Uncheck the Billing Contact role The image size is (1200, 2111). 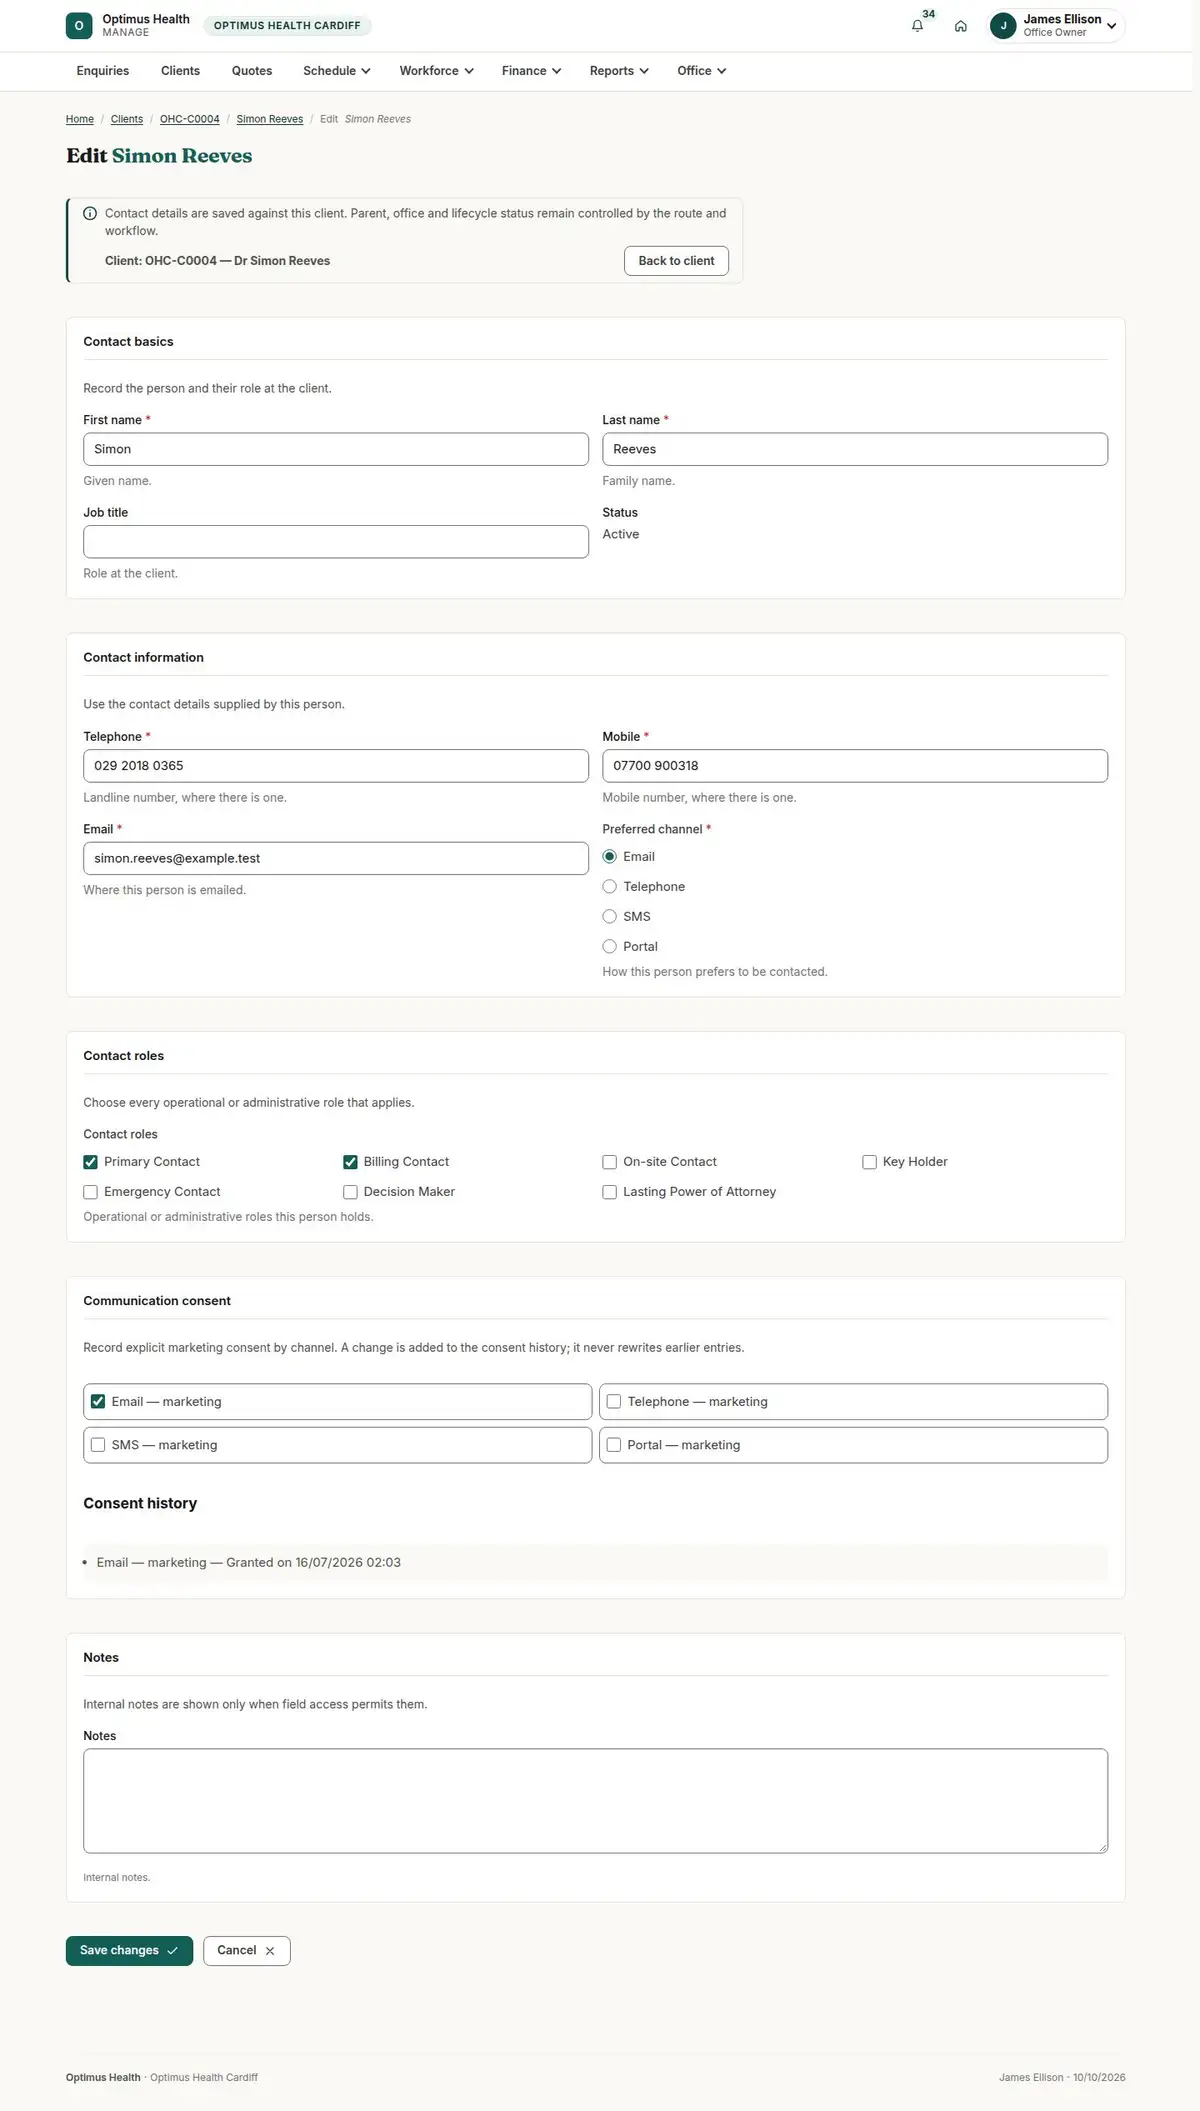pos(350,1162)
